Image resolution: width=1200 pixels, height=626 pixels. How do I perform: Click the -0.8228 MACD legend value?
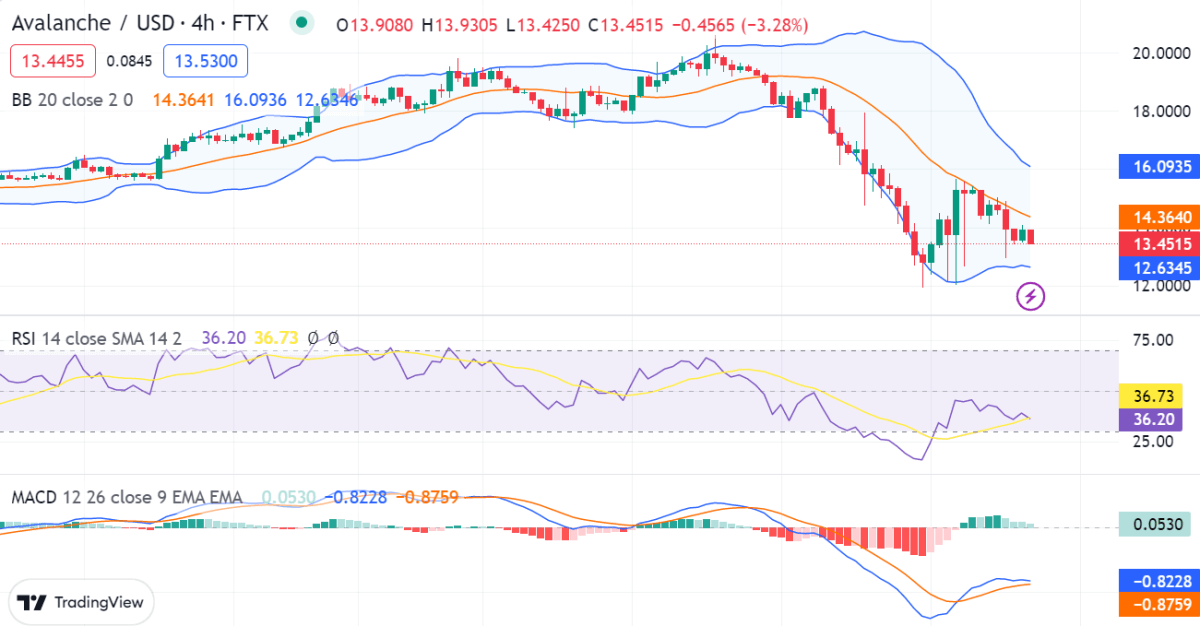click(357, 497)
